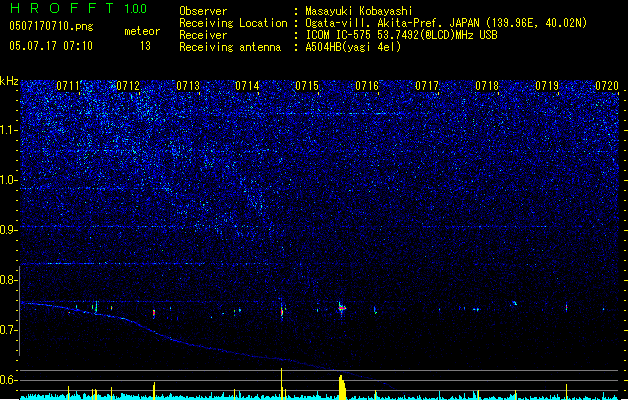The image size is (629, 400).
Task: Click the Receiving Location field label
Action: tap(233, 23)
